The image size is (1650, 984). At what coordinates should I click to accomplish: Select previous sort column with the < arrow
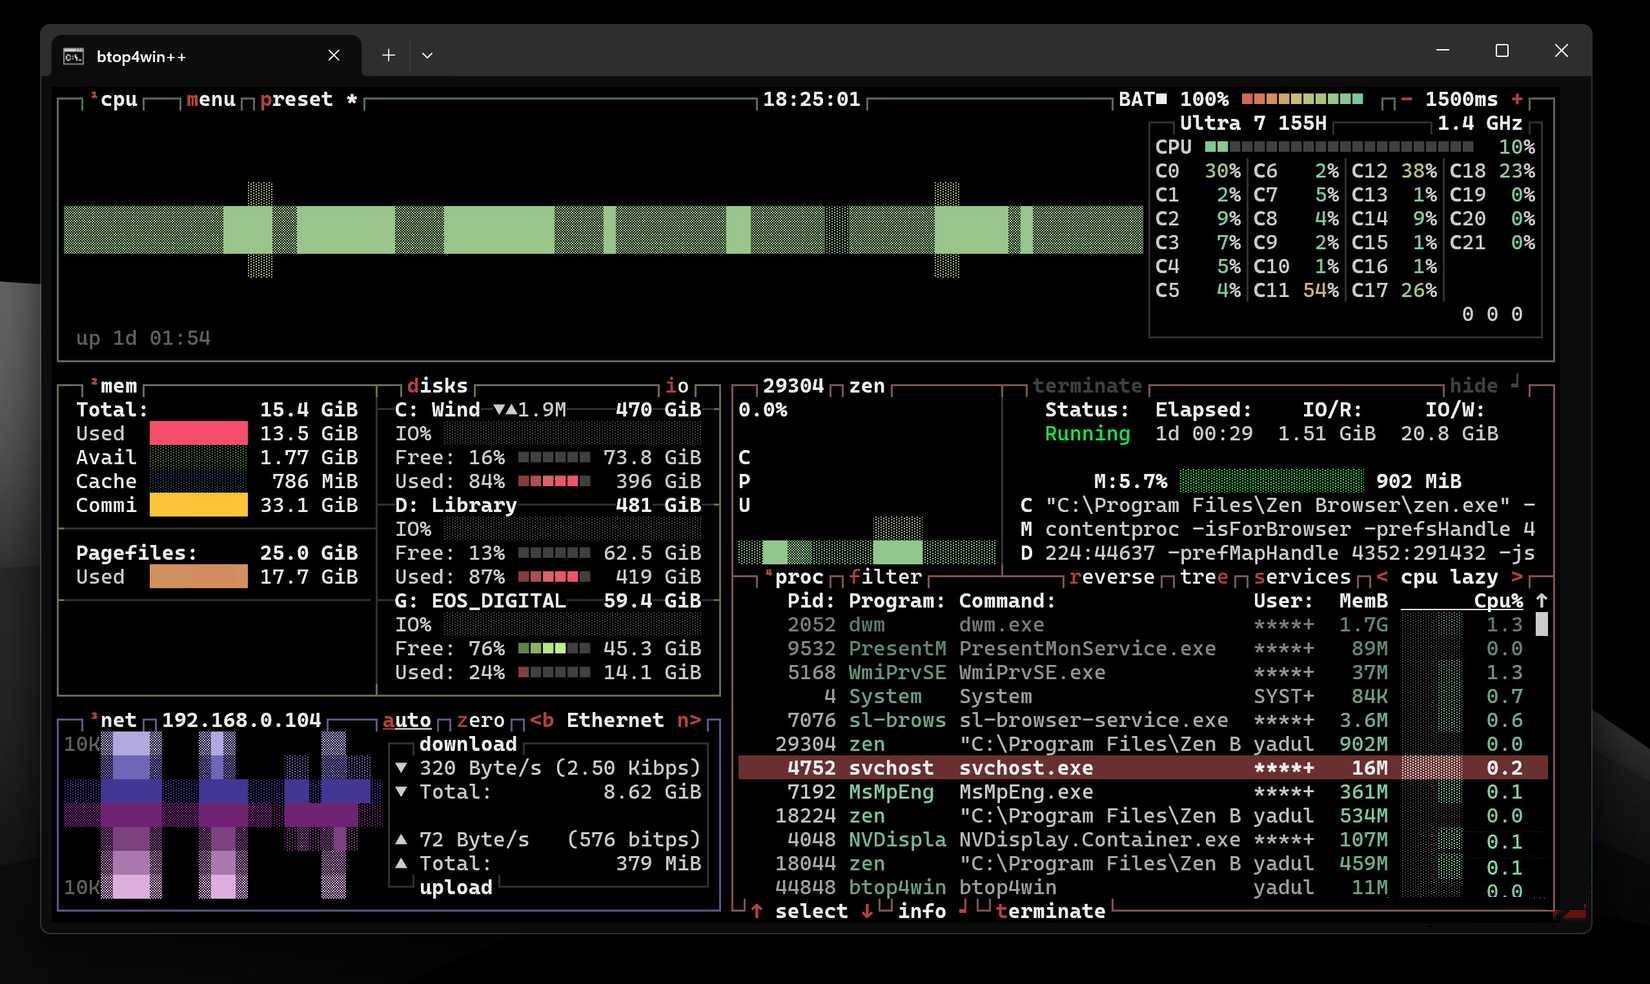pyautogui.click(x=1382, y=577)
